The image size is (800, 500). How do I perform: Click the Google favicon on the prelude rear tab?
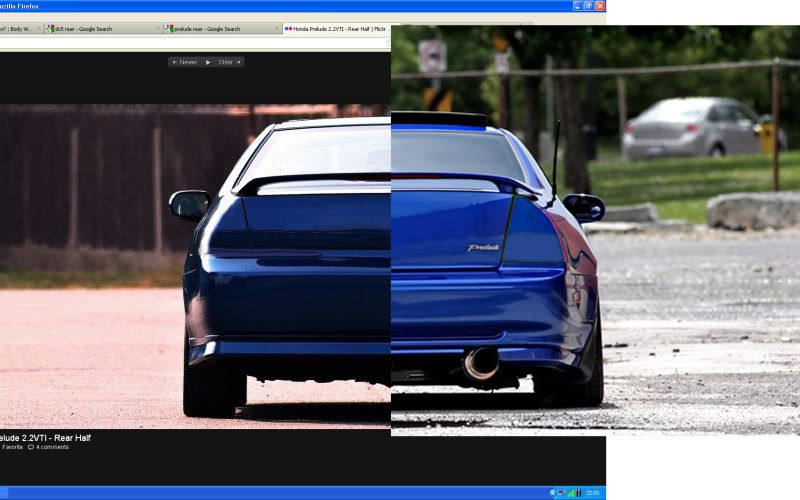point(170,29)
